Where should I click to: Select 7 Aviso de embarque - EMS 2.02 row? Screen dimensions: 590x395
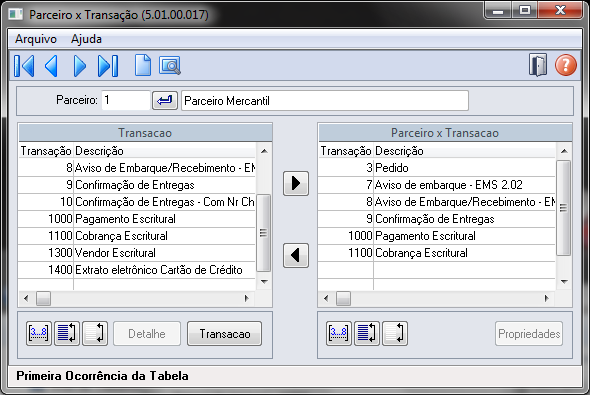click(437, 185)
